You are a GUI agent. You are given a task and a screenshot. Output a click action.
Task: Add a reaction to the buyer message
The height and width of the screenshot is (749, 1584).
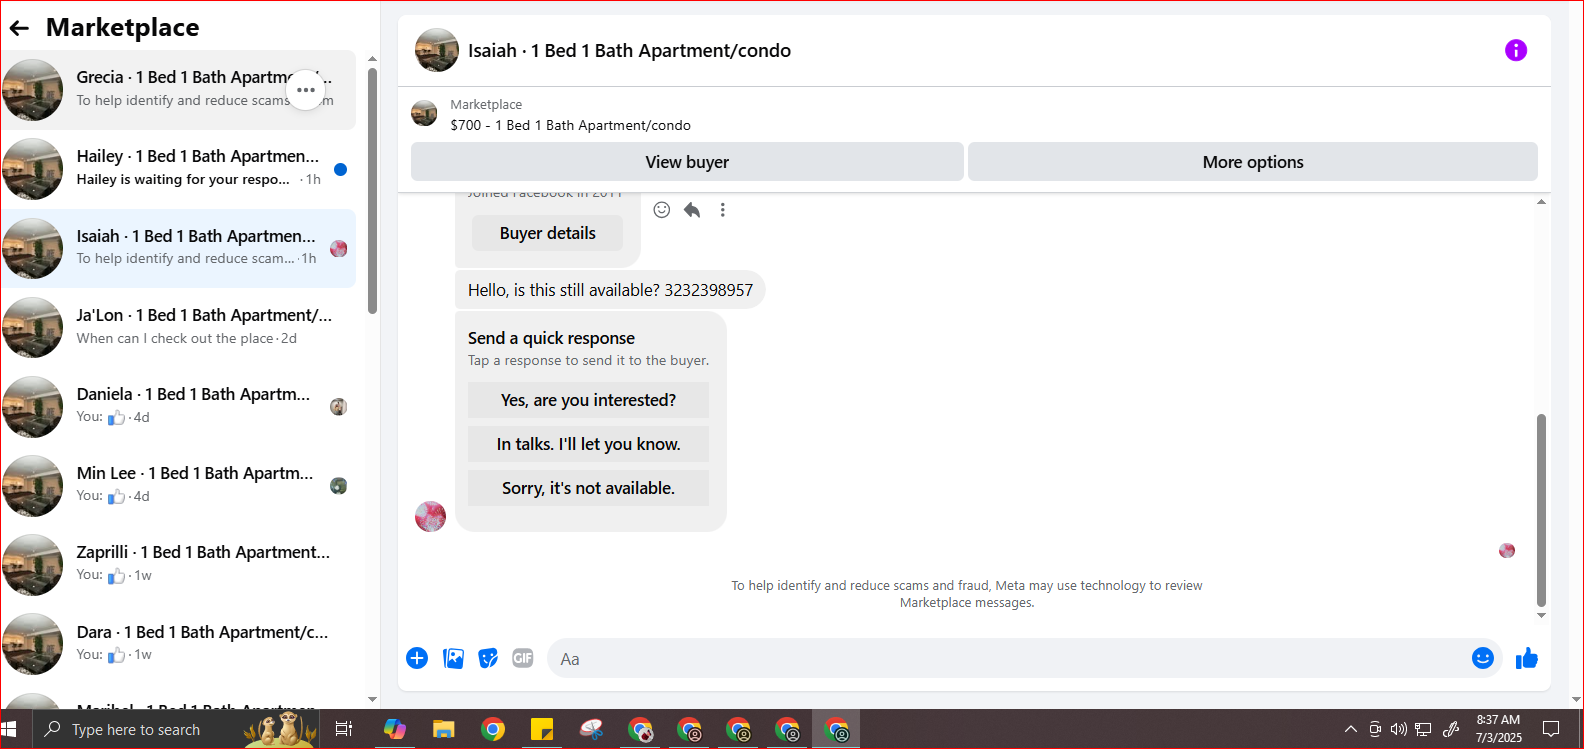click(662, 209)
